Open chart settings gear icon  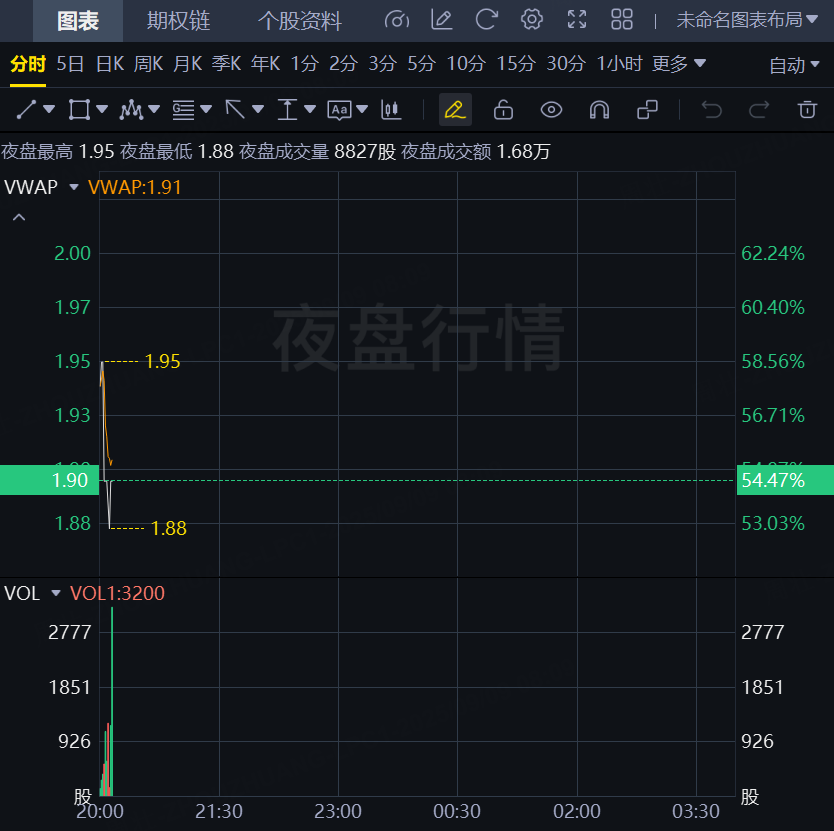click(x=532, y=19)
